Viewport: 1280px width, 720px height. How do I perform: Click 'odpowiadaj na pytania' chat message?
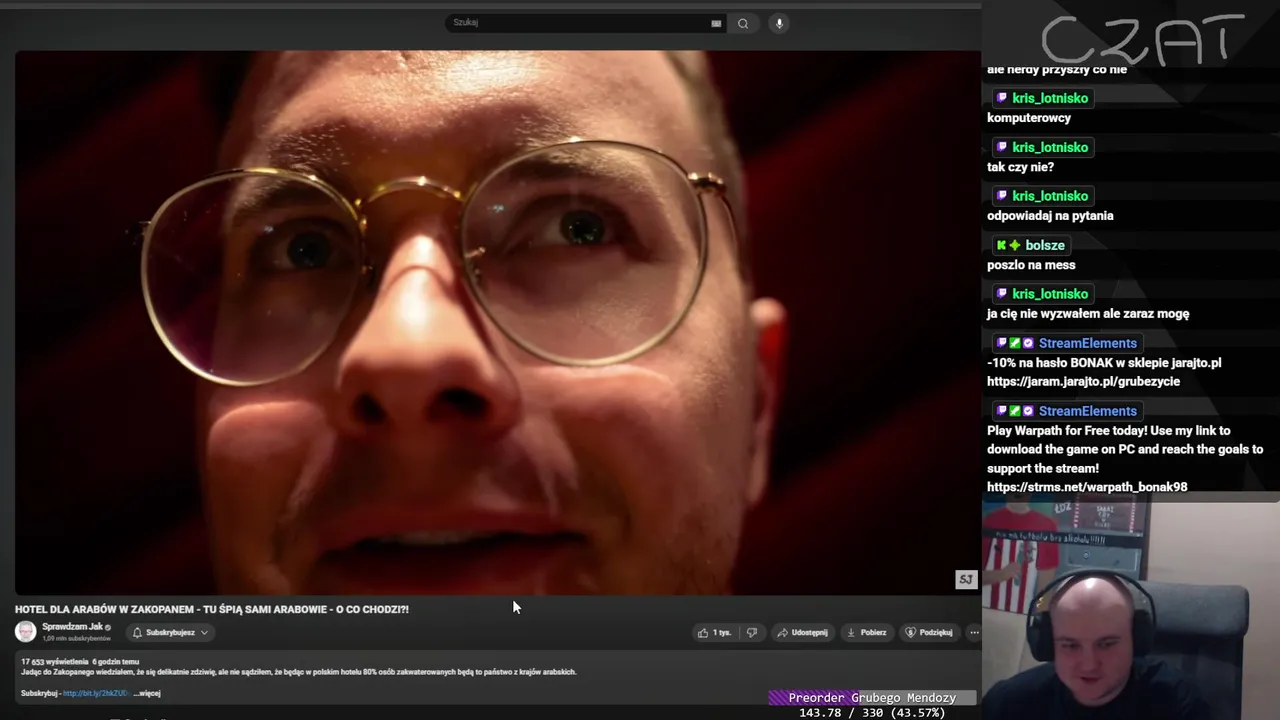(1050, 216)
